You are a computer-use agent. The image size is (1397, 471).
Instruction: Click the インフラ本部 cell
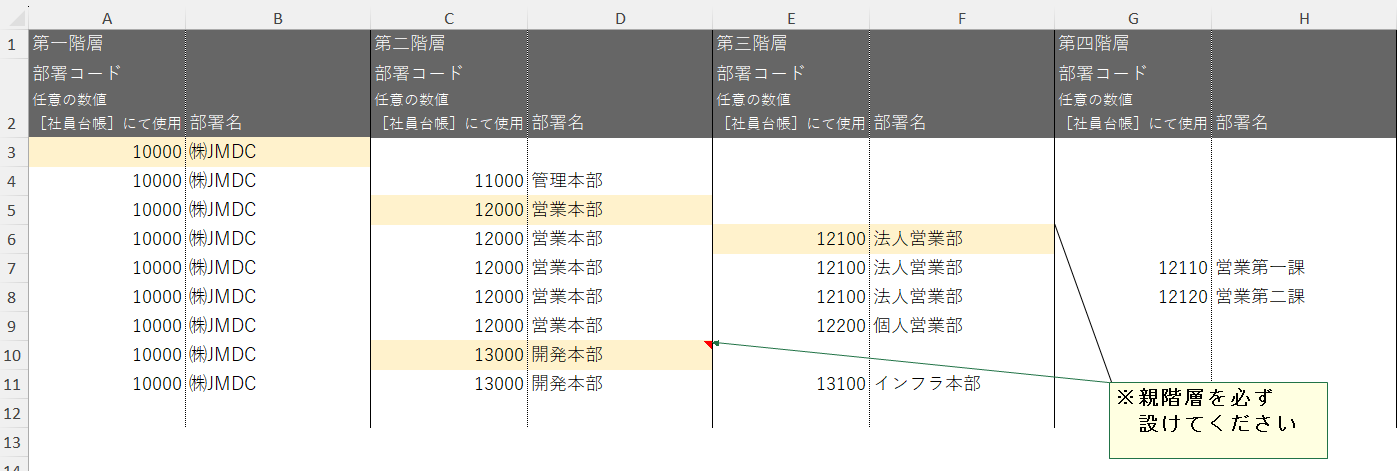[x=962, y=384]
